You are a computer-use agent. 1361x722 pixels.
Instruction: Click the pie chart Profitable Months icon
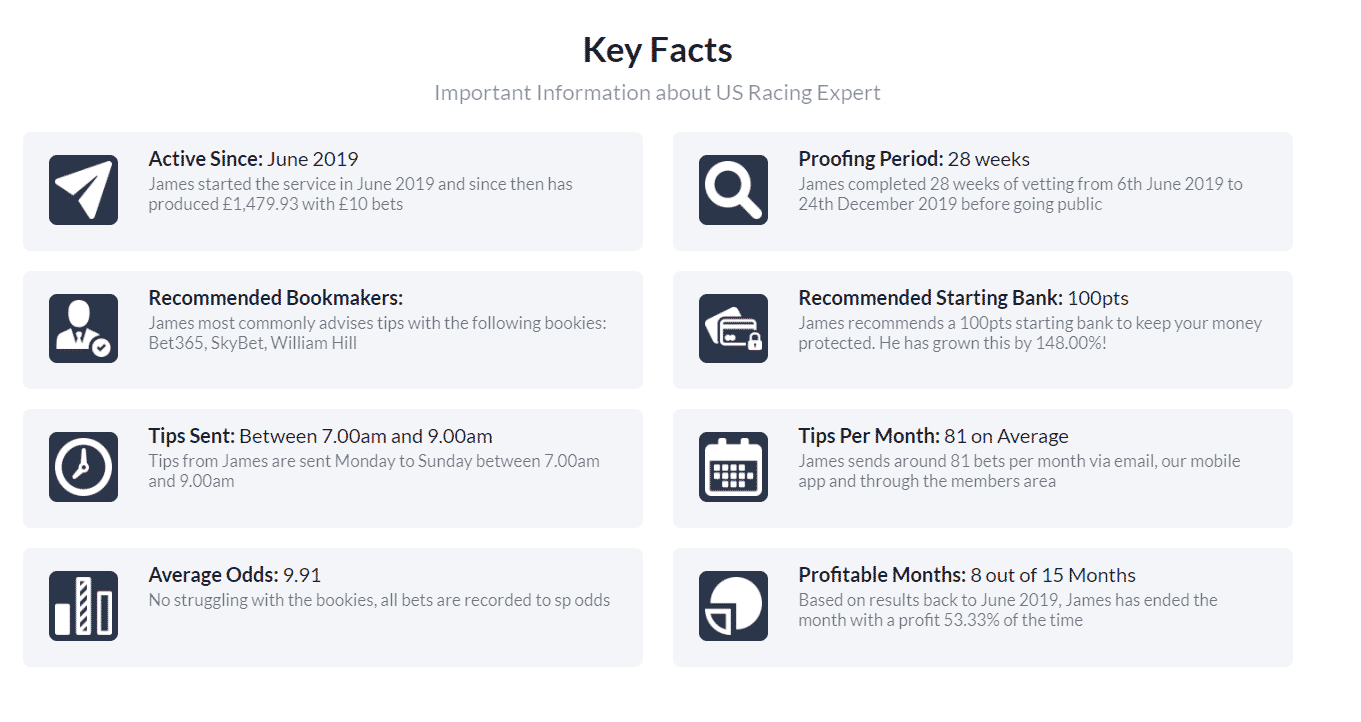tap(733, 606)
